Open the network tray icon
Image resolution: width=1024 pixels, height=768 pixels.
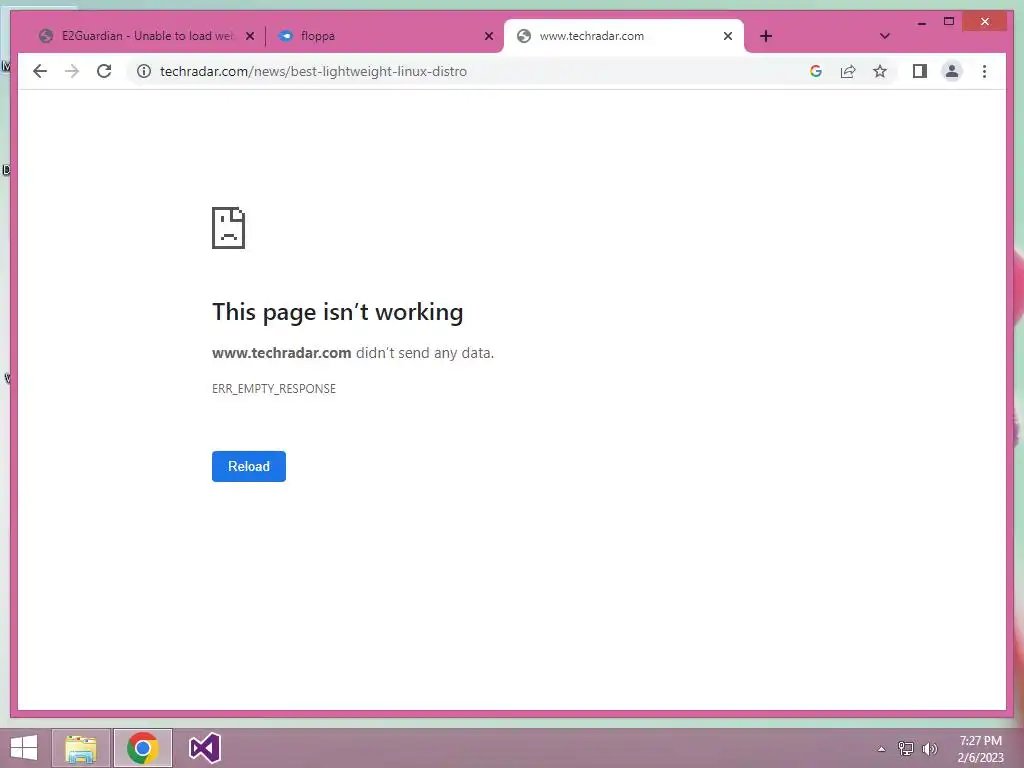point(906,748)
